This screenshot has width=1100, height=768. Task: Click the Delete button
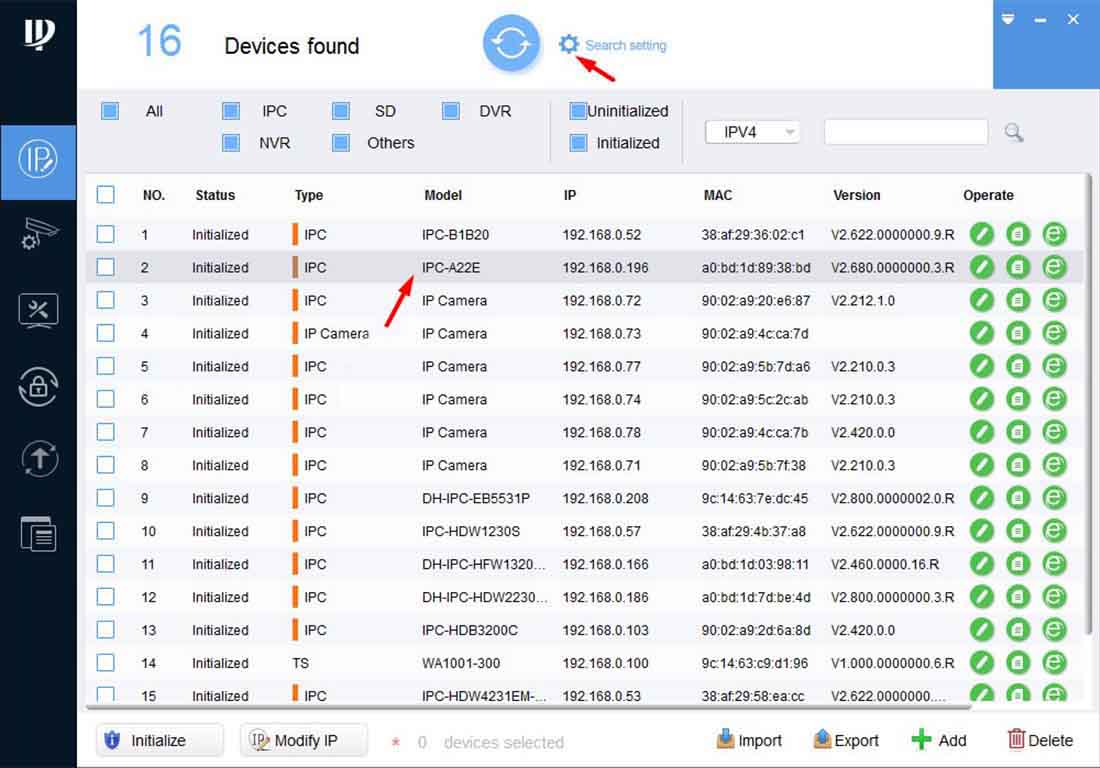click(1040, 740)
